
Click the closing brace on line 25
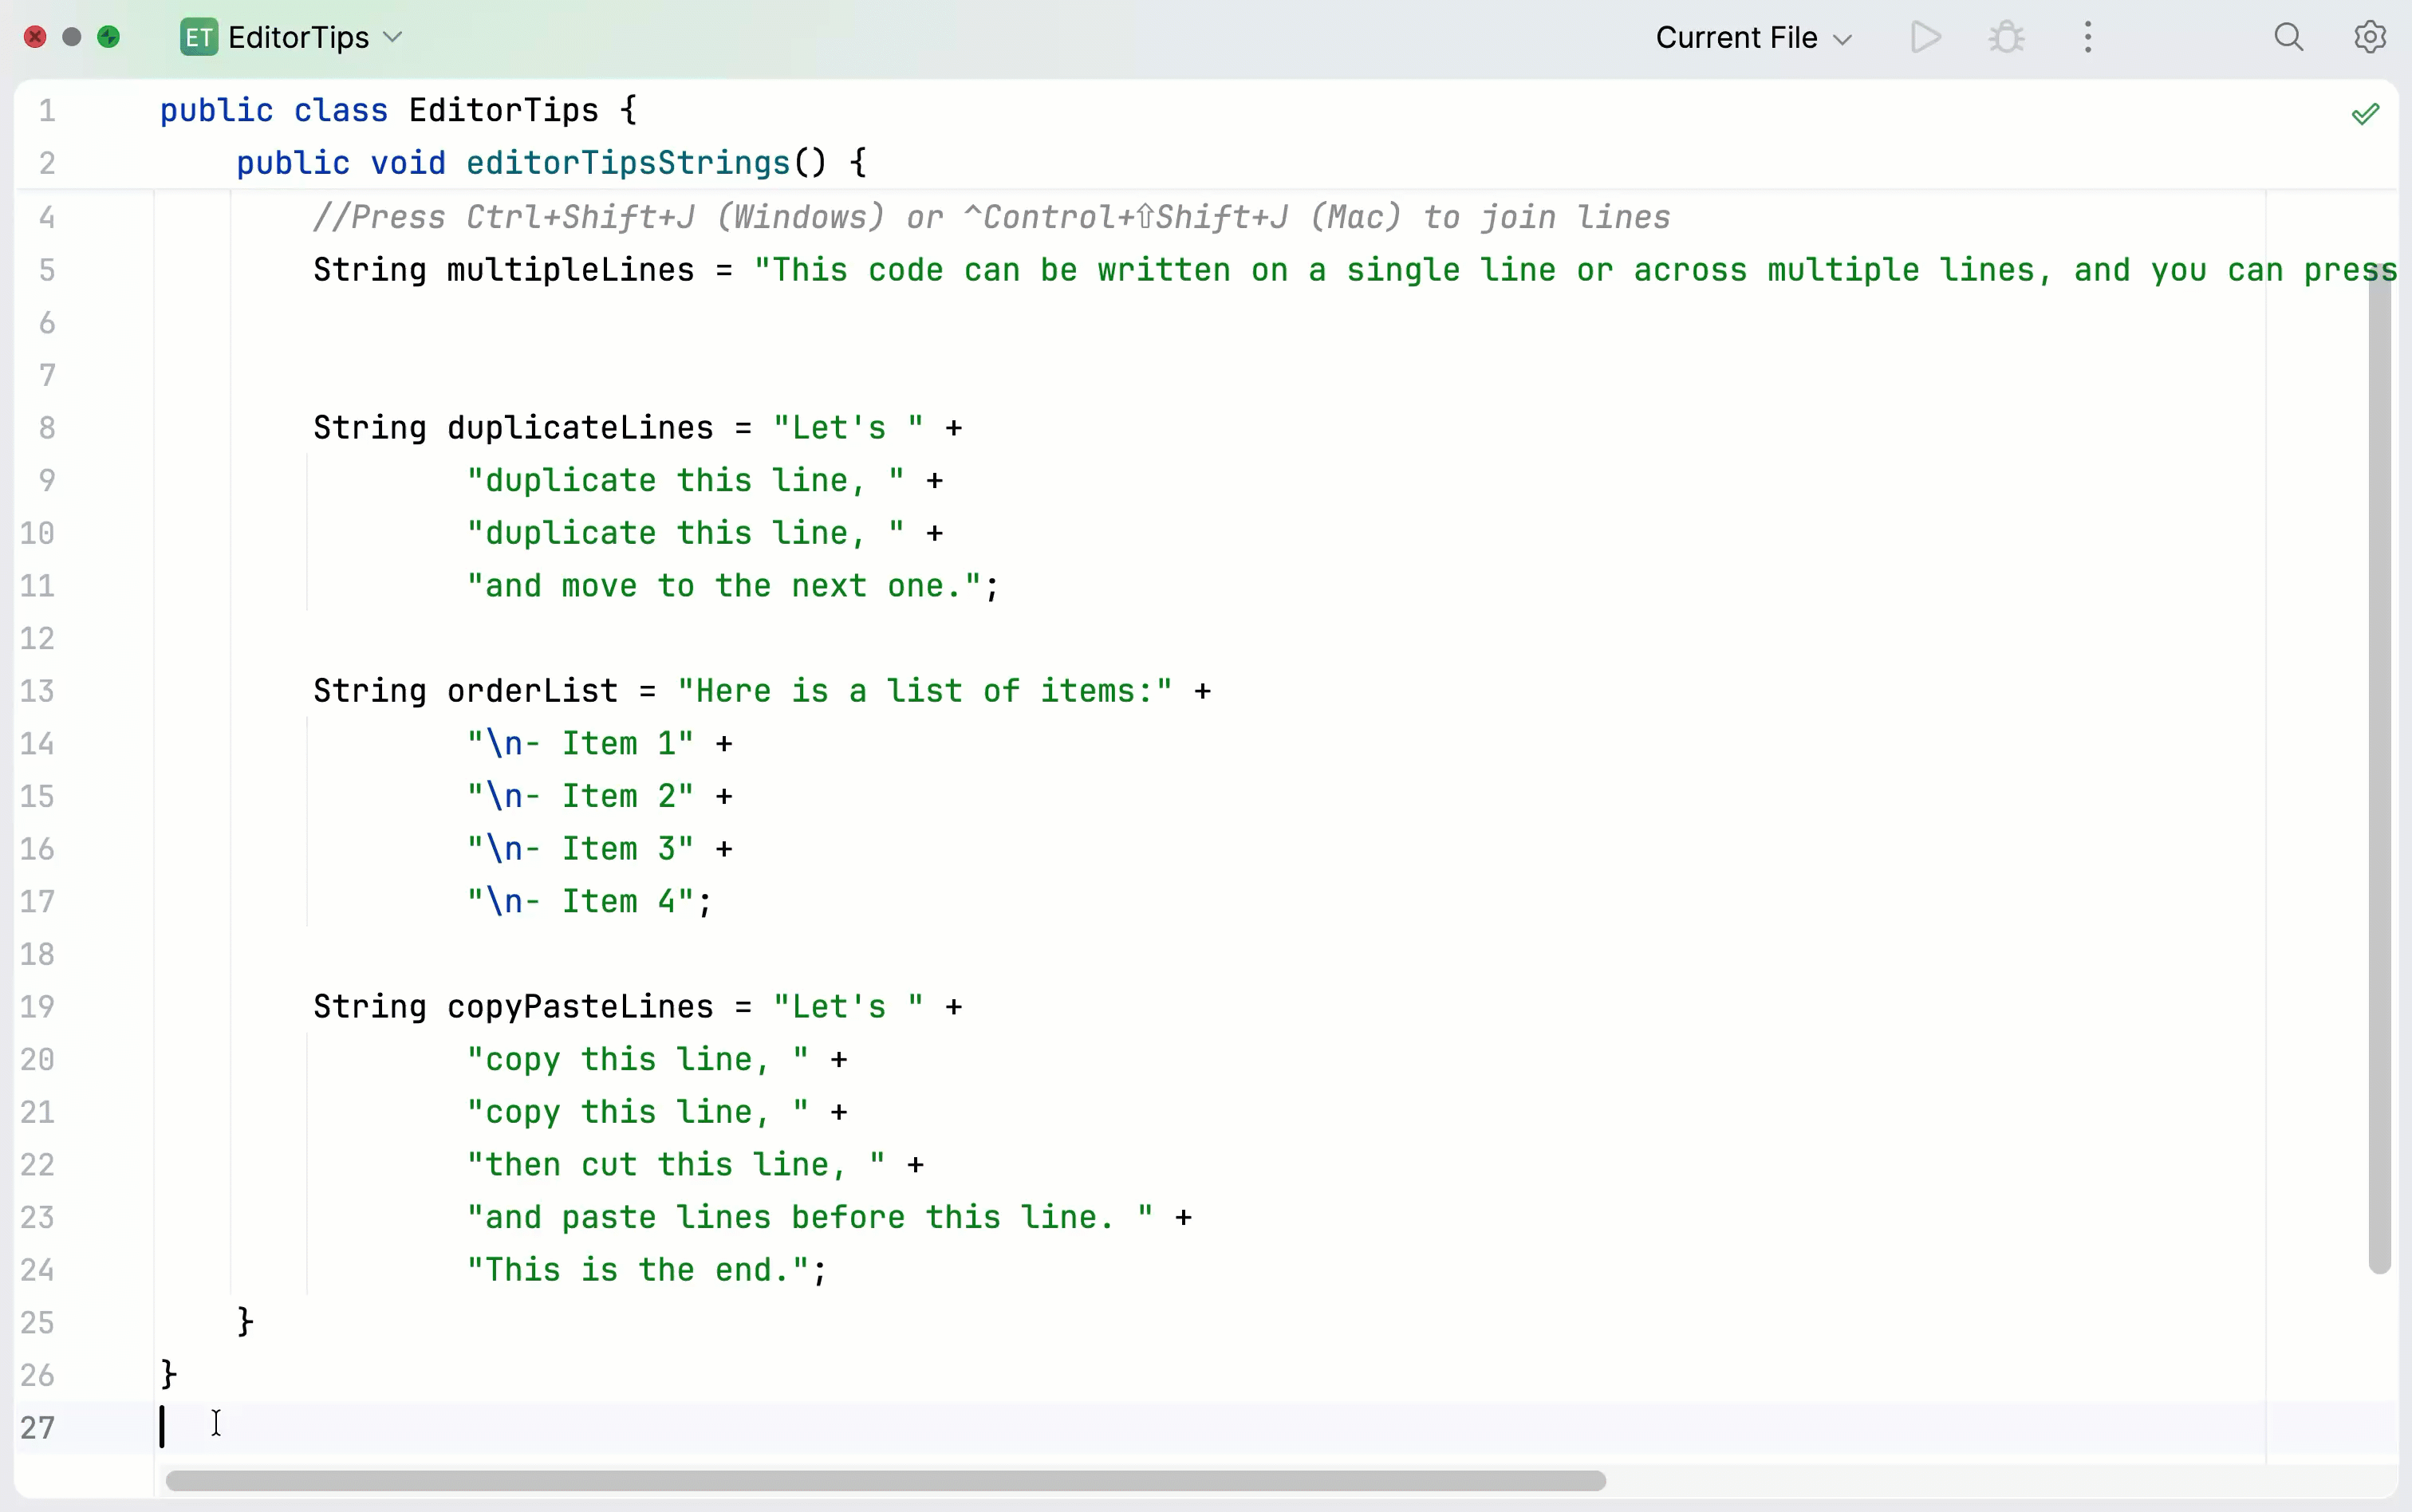246,1323
